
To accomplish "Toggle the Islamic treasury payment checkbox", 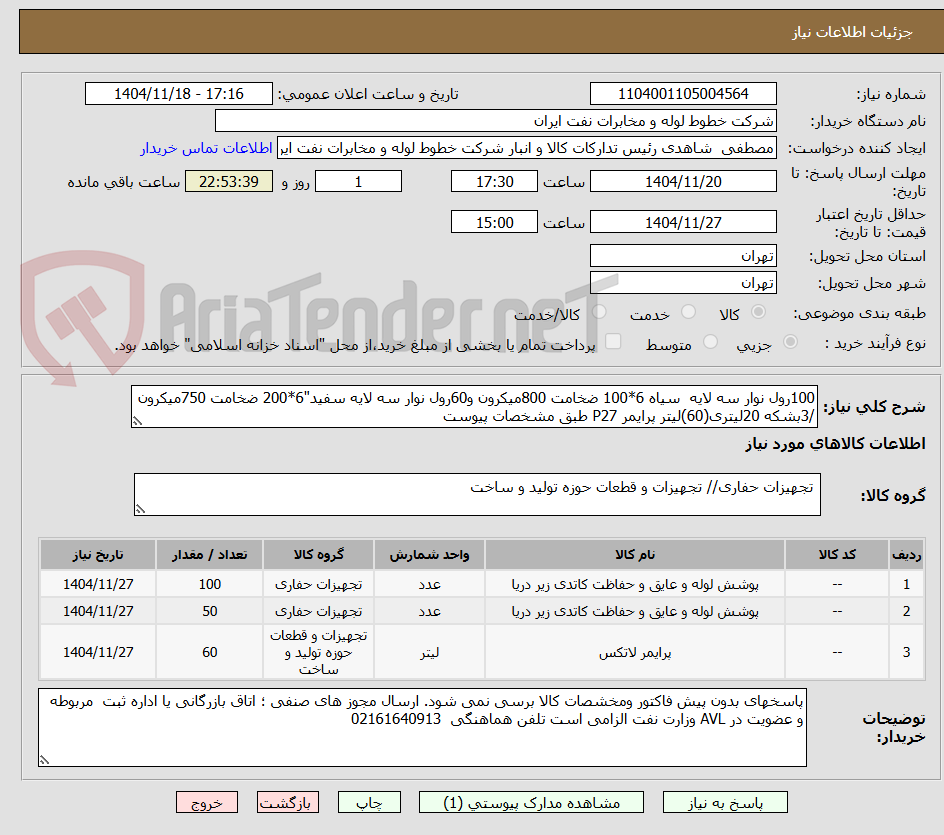I will (x=613, y=341).
